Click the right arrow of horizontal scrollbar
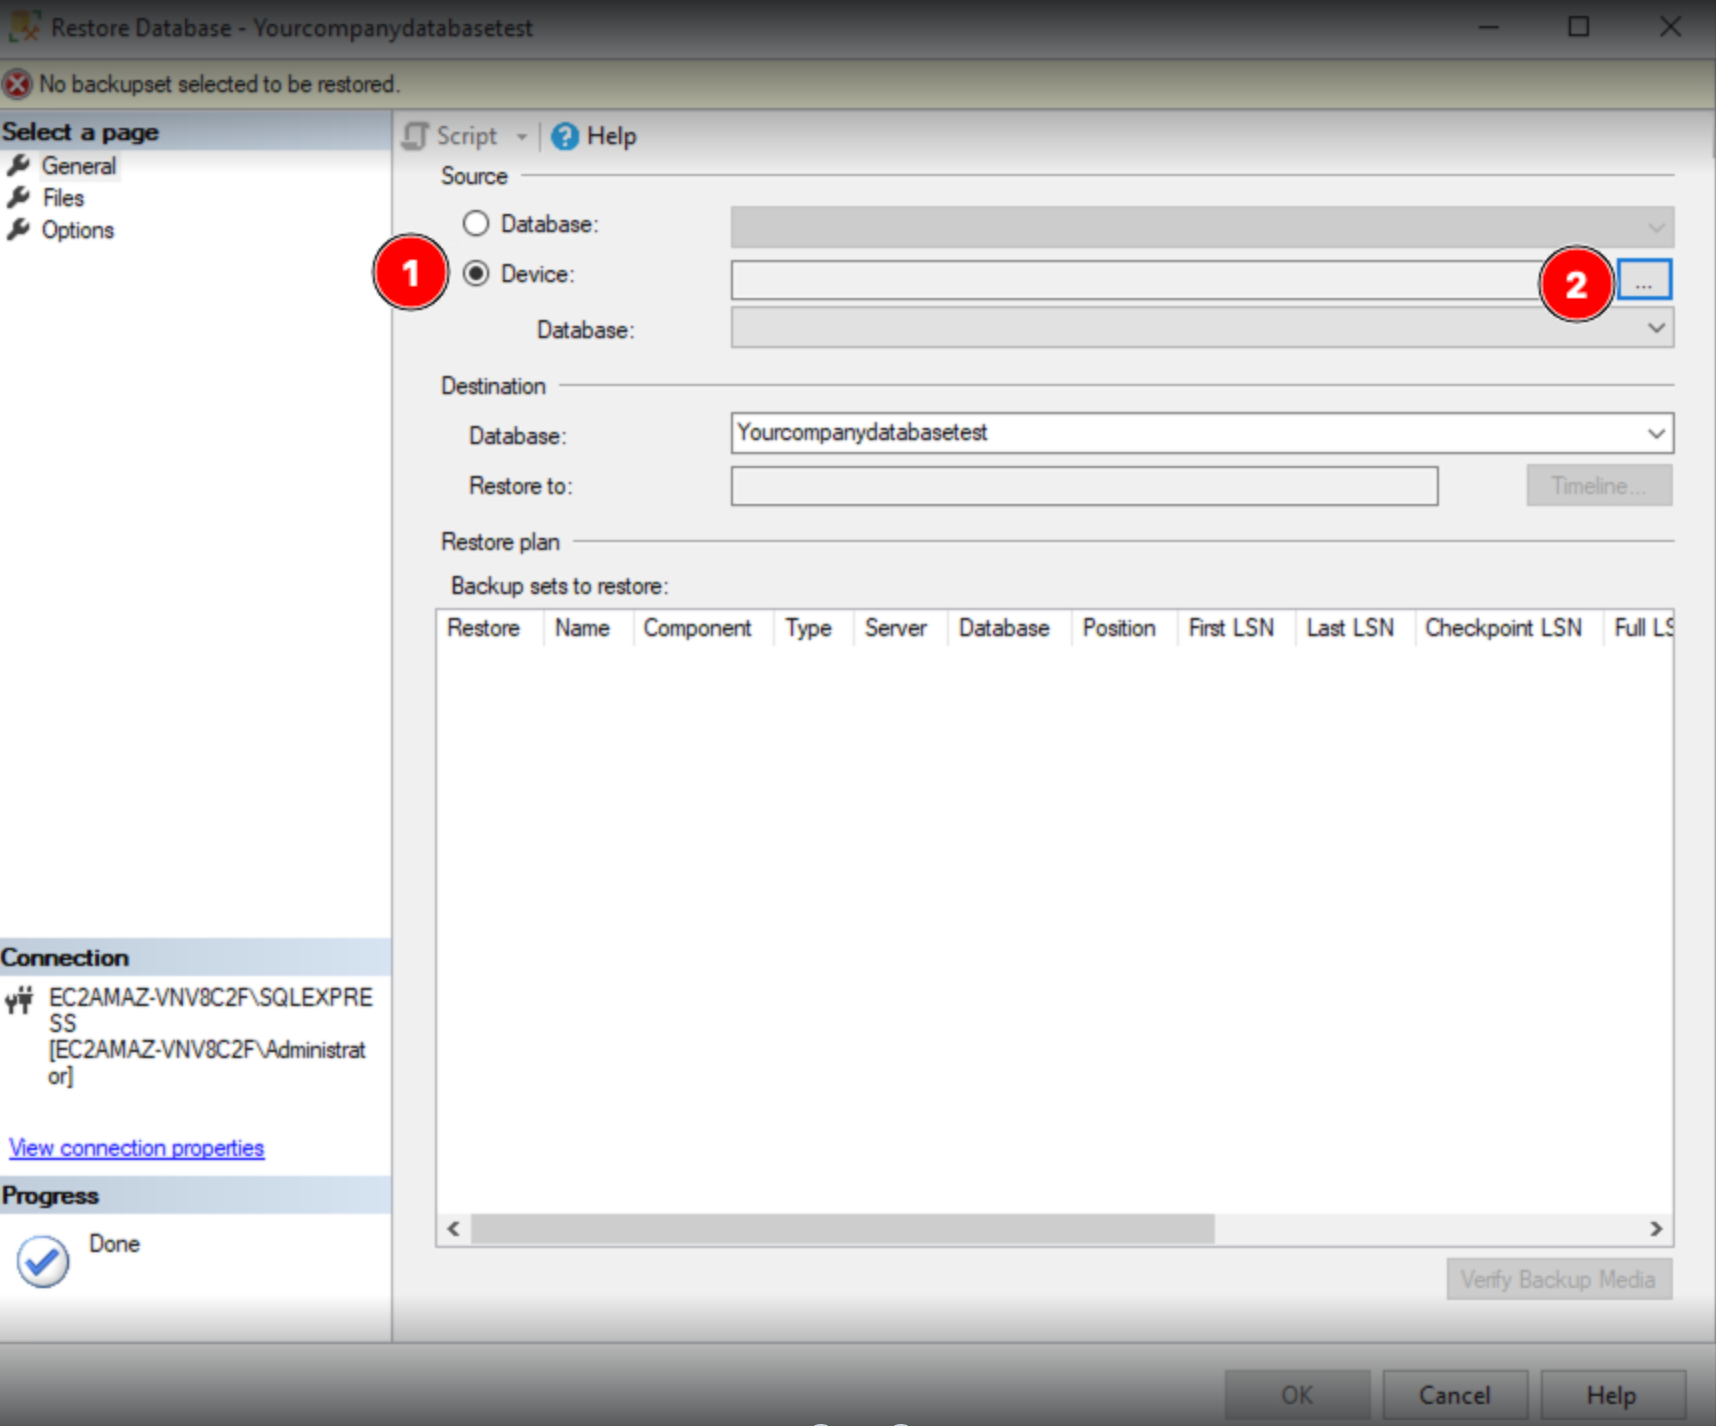The width and height of the screenshot is (1716, 1426). tap(1656, 1229)
